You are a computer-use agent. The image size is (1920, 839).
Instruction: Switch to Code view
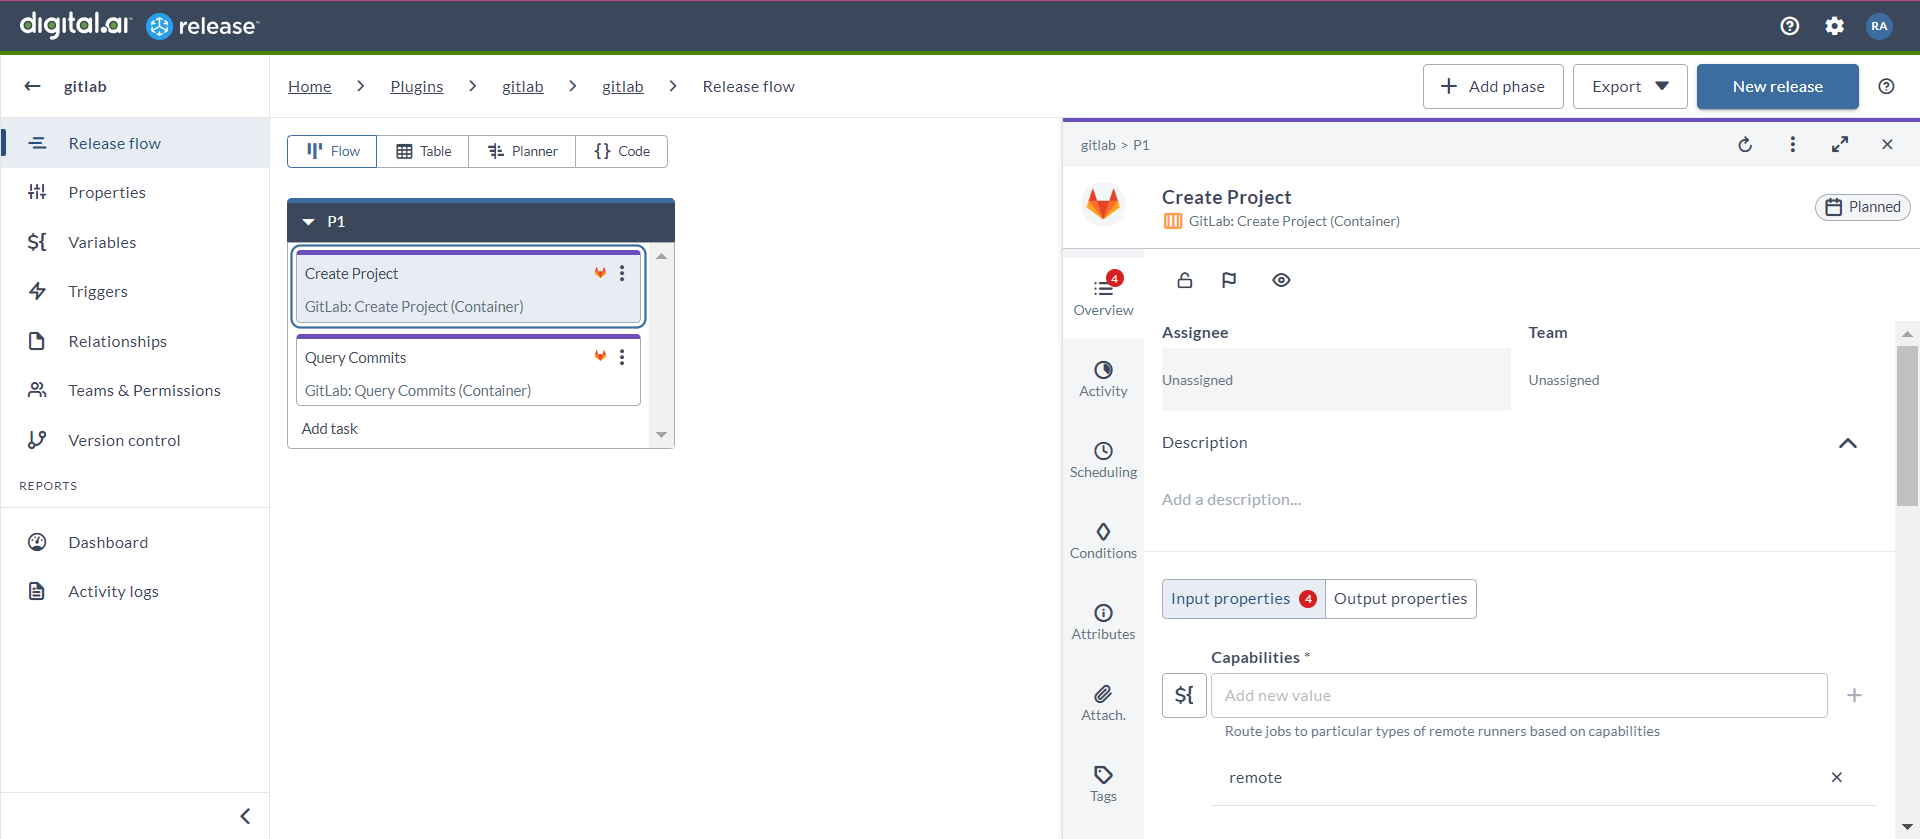pos(621,151)
